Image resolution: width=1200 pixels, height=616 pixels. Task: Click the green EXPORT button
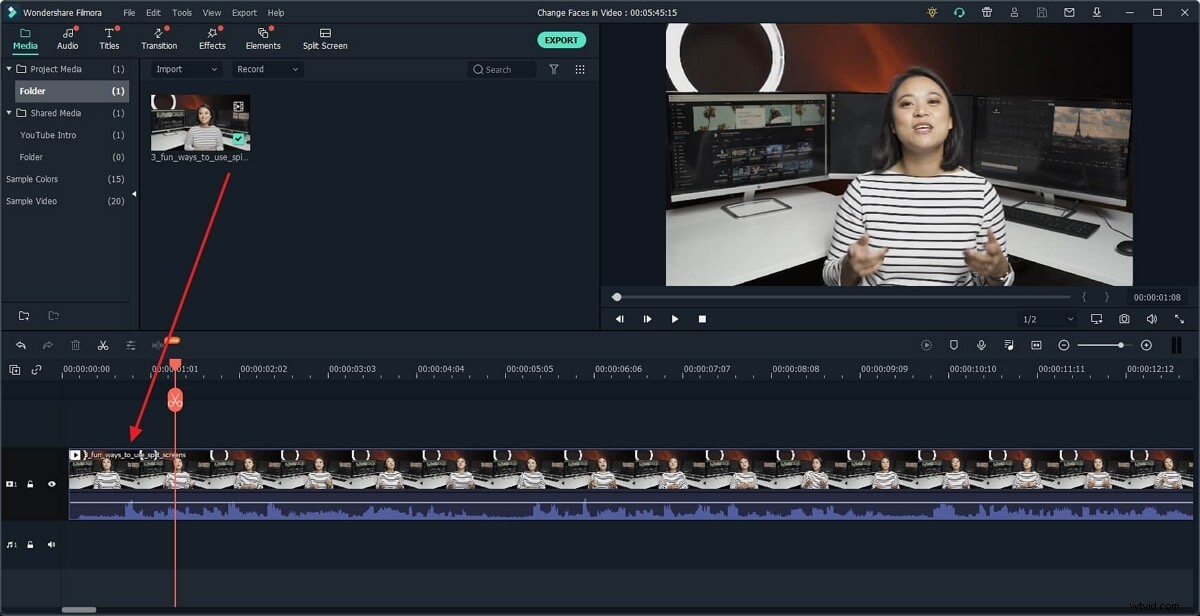point(561,39)
